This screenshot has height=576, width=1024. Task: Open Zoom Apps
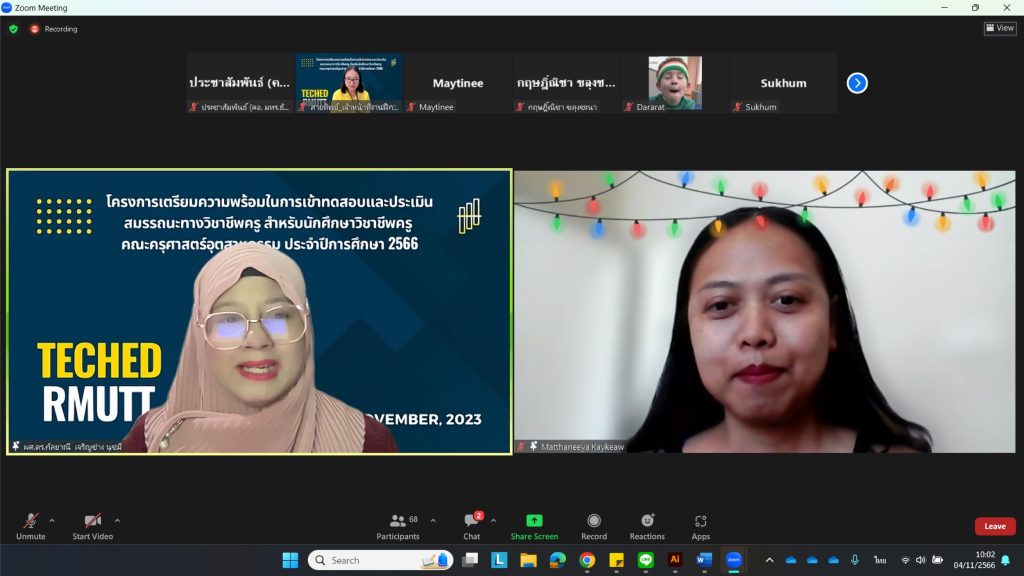[701, 526]
